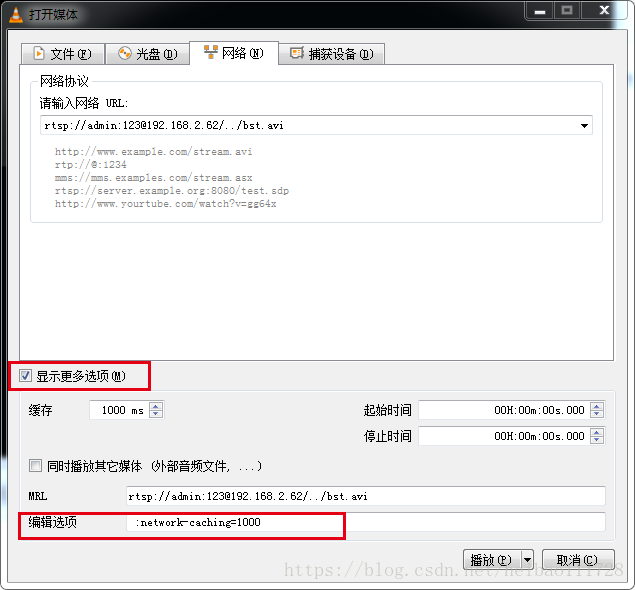The image size is (635, 590).
Task: Decrease 停止时间 with down arrow
Action: tap(597, 441)
